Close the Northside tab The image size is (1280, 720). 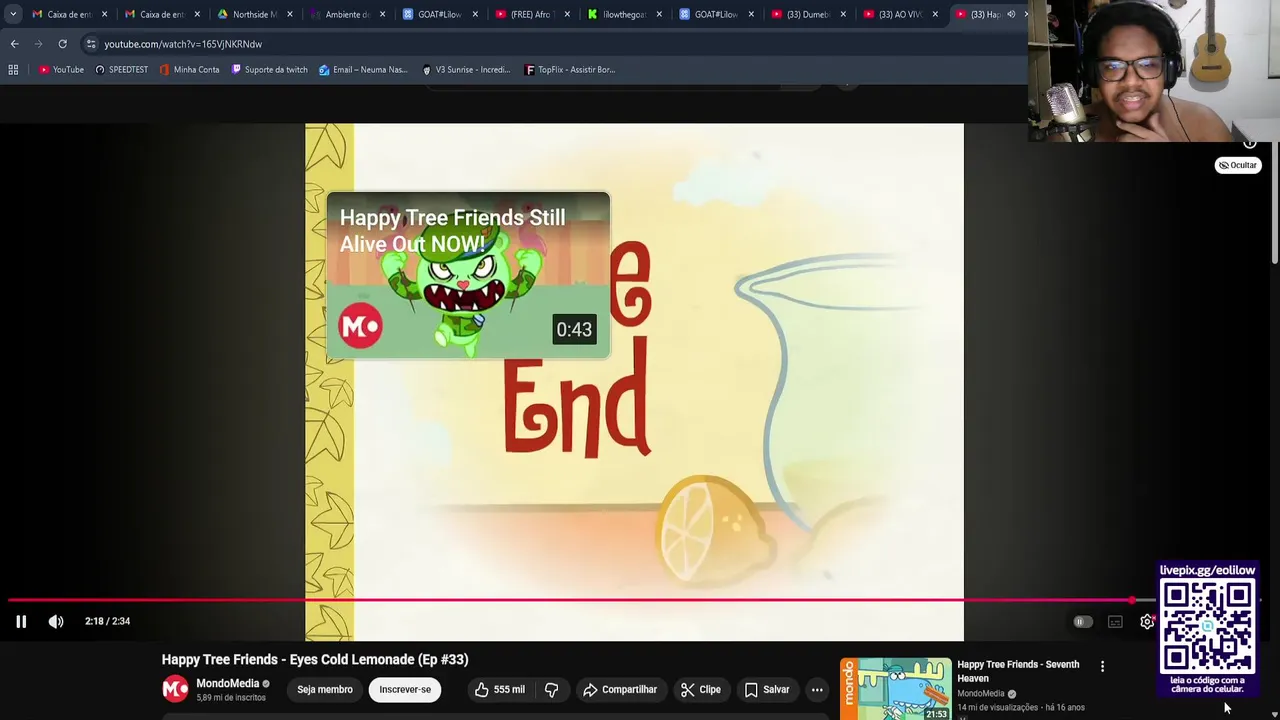(x=290, y=14)
